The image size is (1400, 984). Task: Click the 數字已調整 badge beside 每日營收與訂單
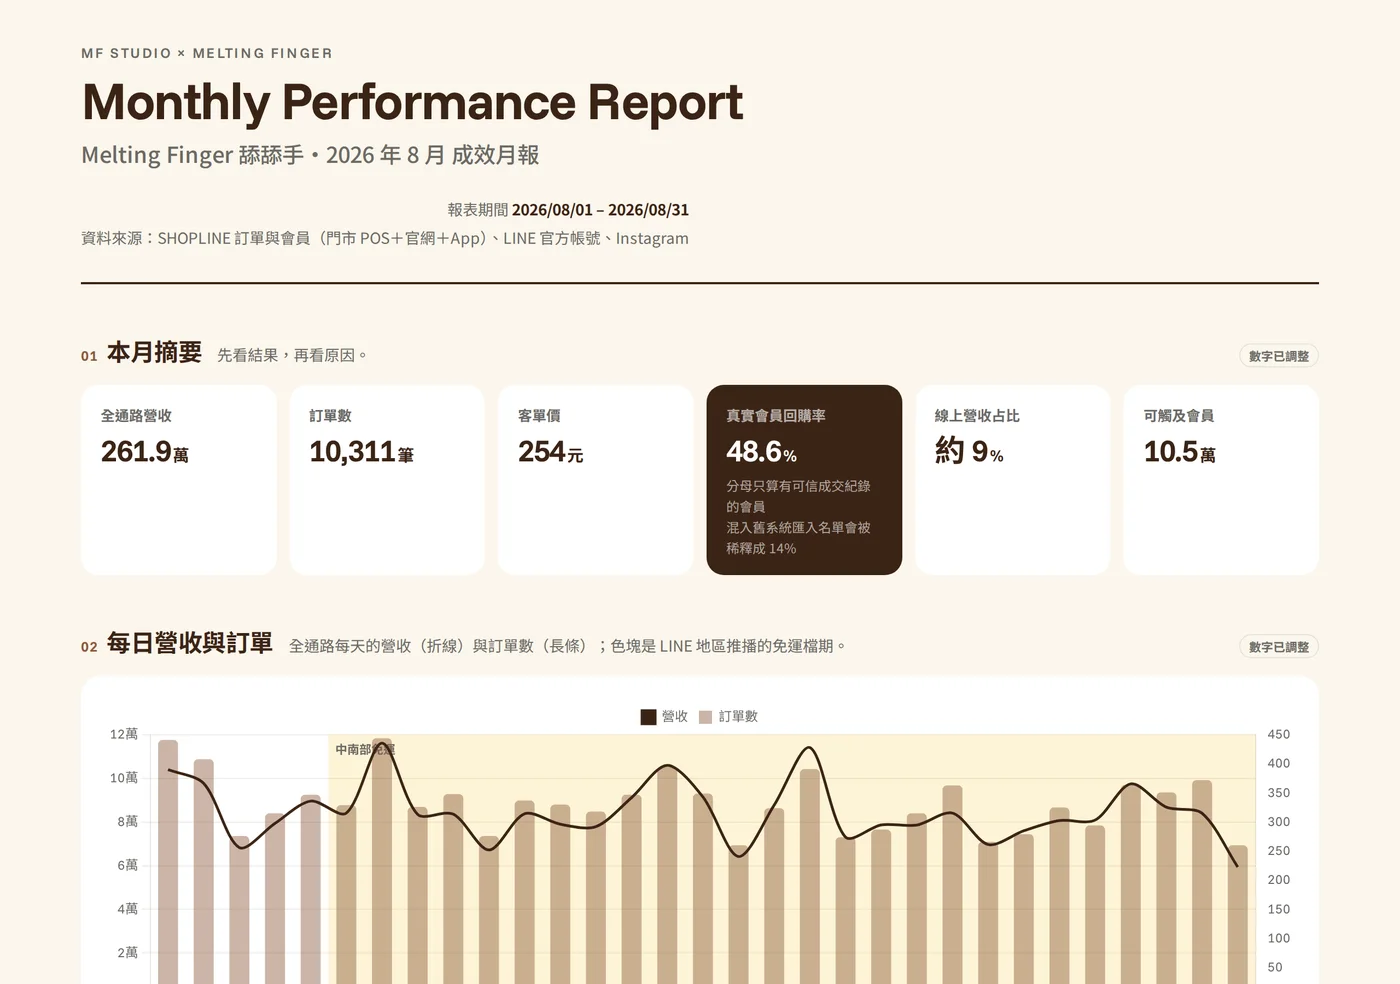(1279, 647)
